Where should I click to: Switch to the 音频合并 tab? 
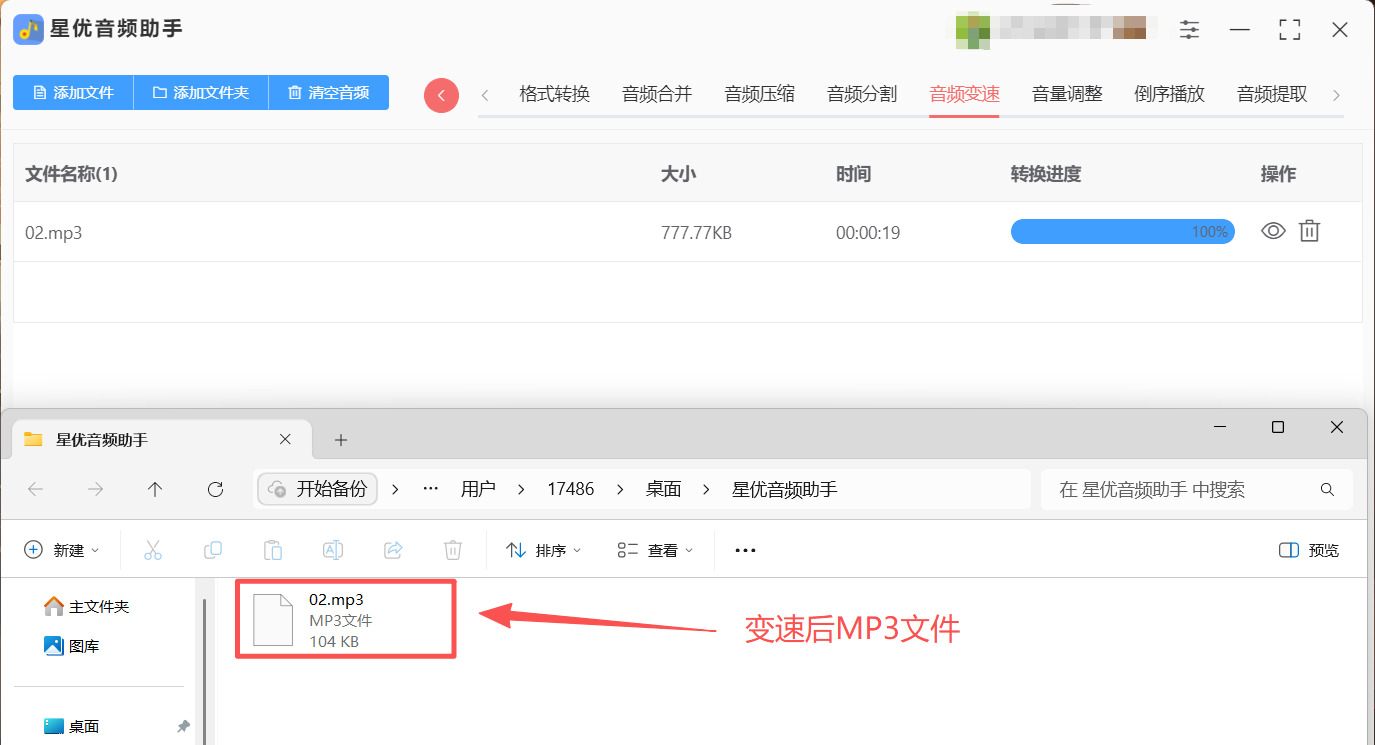pos(657,94)
